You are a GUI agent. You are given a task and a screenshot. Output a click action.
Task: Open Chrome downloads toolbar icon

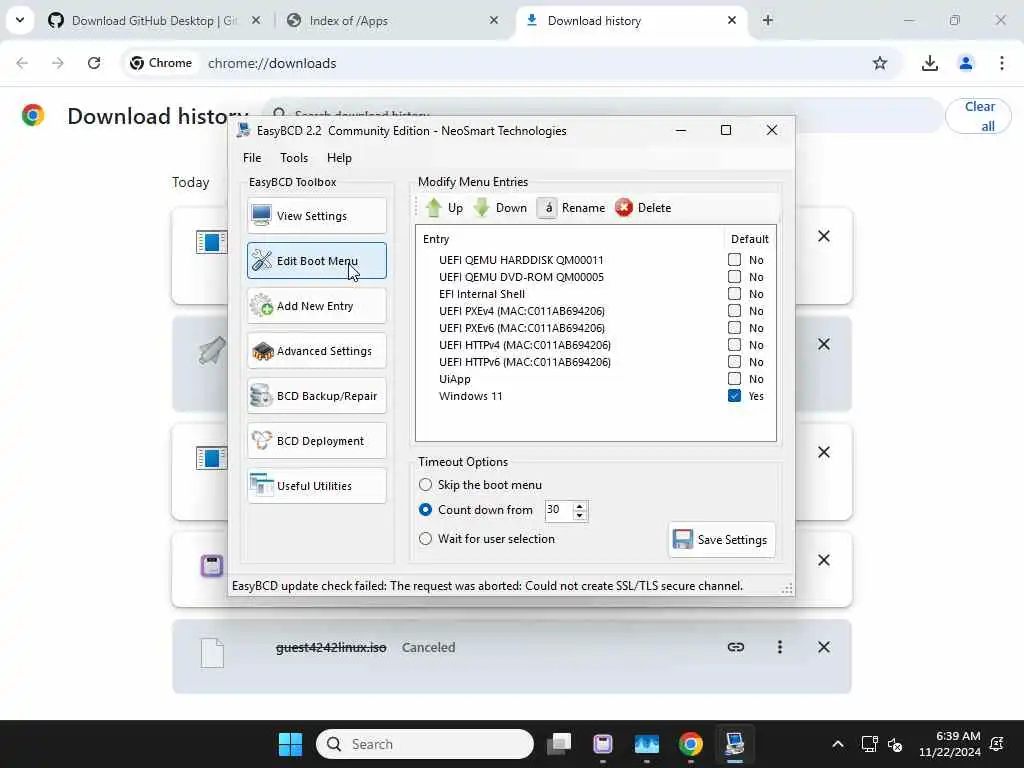pos(930,63)
